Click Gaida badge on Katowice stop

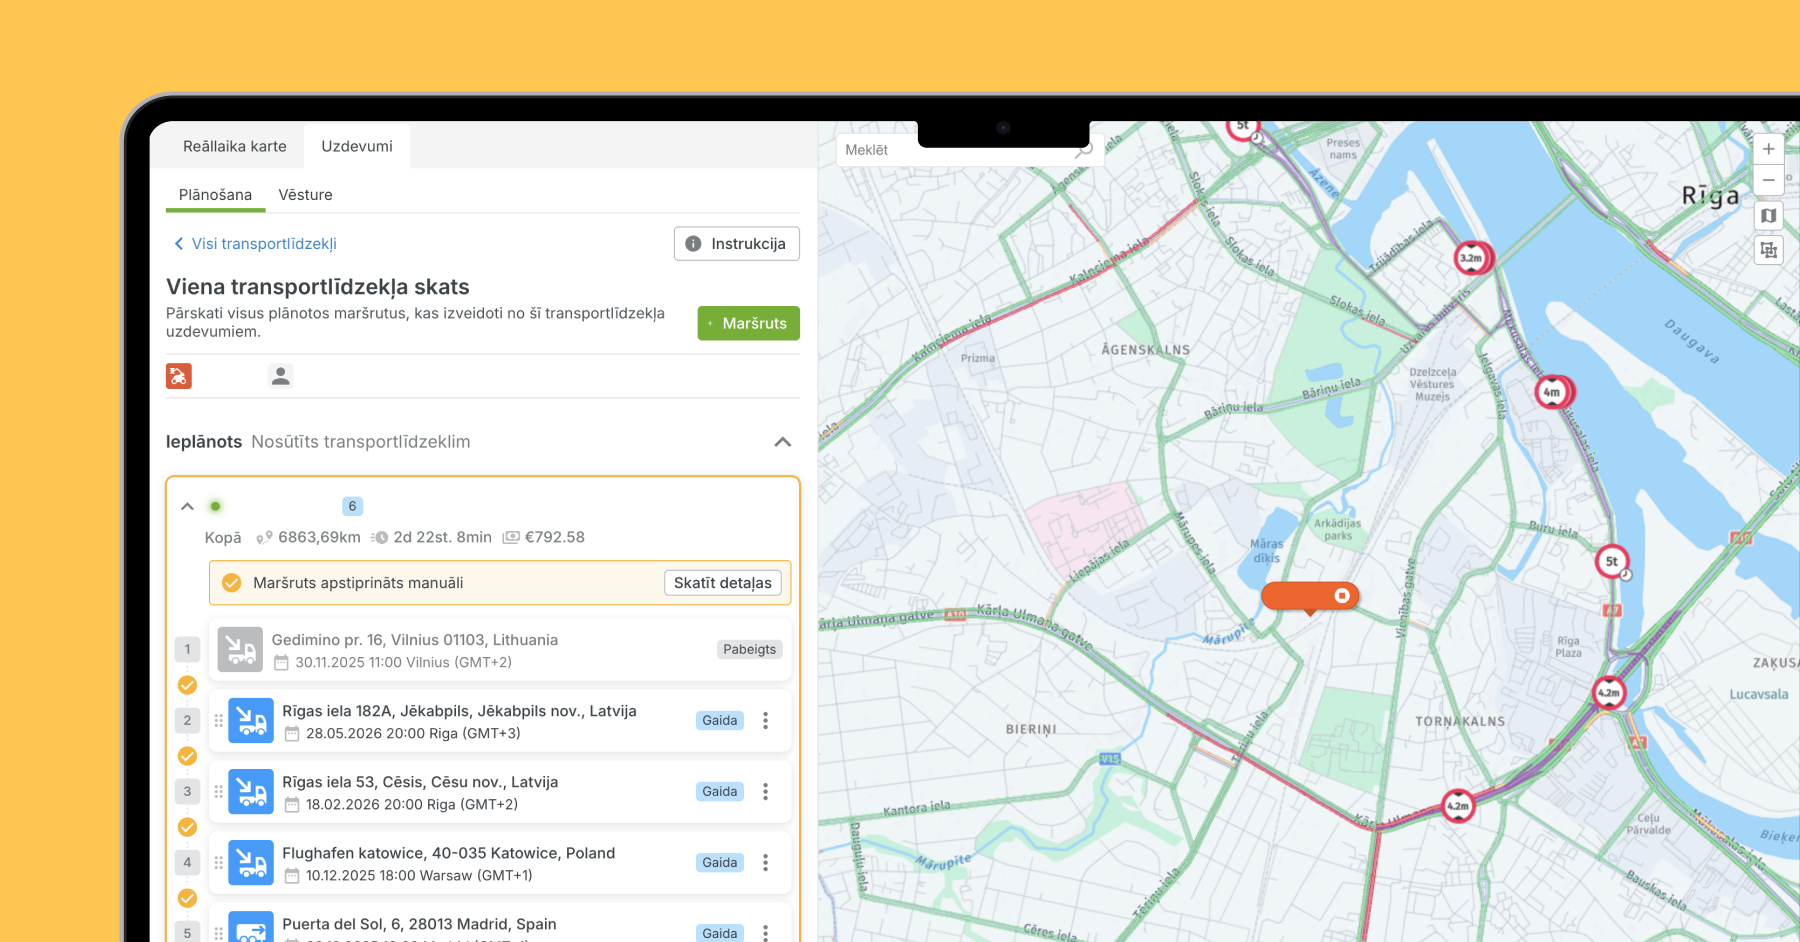pyautogui.click(x=720, y=863)
